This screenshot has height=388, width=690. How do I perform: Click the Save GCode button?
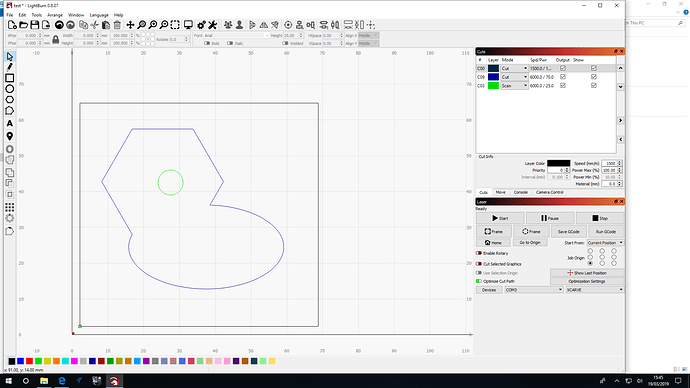point(569,231)
